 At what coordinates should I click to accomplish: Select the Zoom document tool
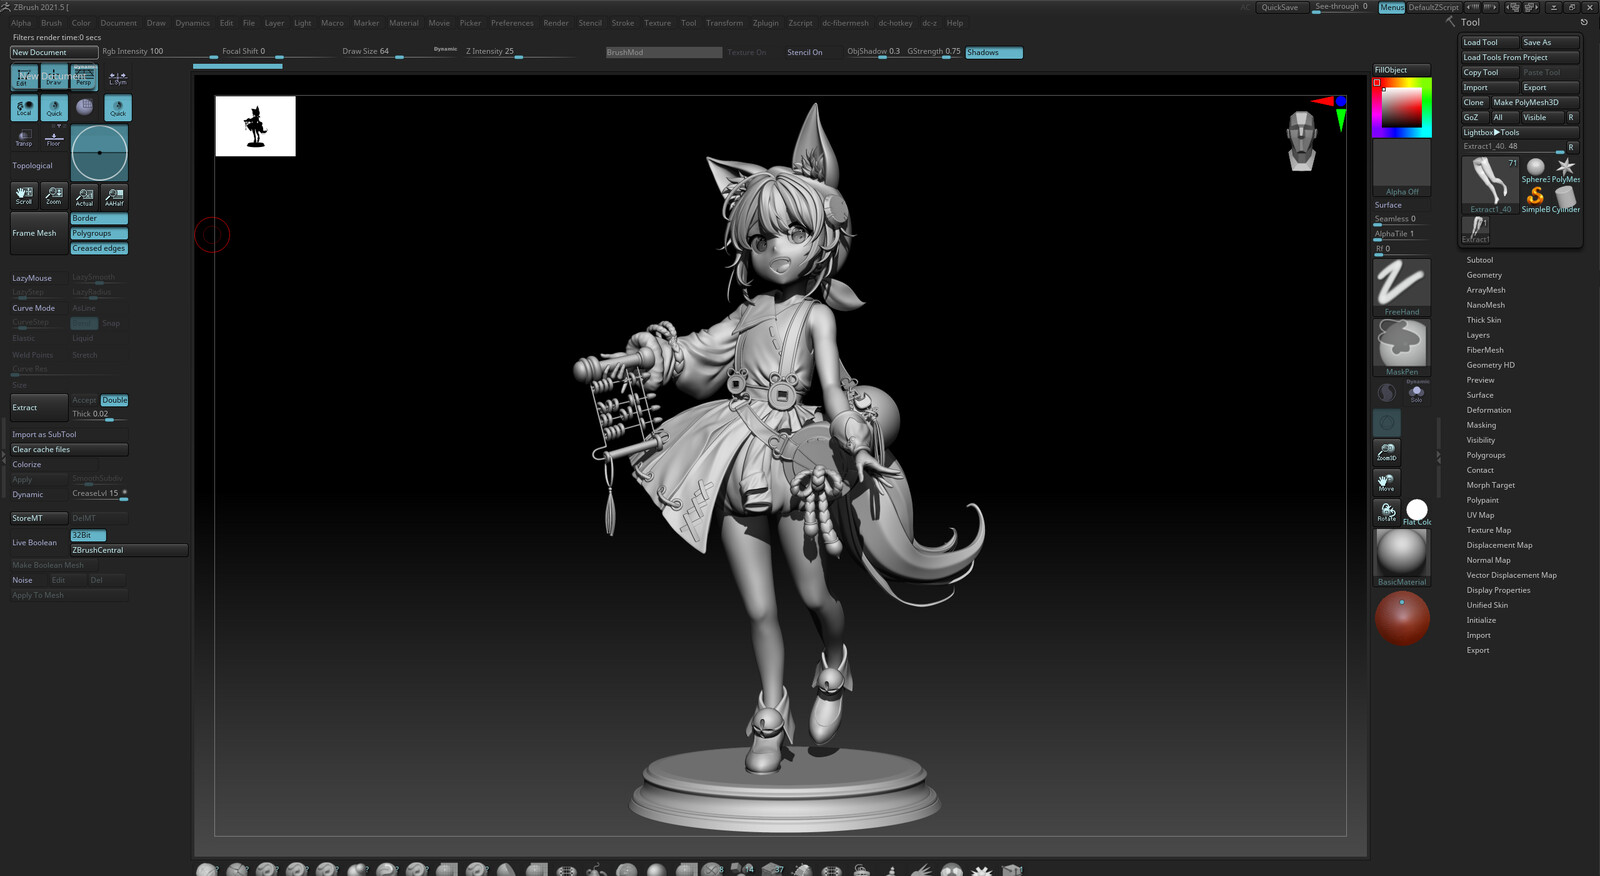pyautogui.click(x=54, y=195)
